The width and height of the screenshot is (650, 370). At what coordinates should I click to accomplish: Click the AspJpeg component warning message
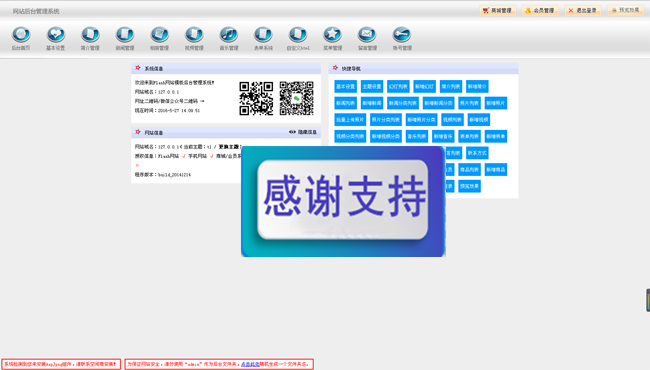click(x=61, y=364)
